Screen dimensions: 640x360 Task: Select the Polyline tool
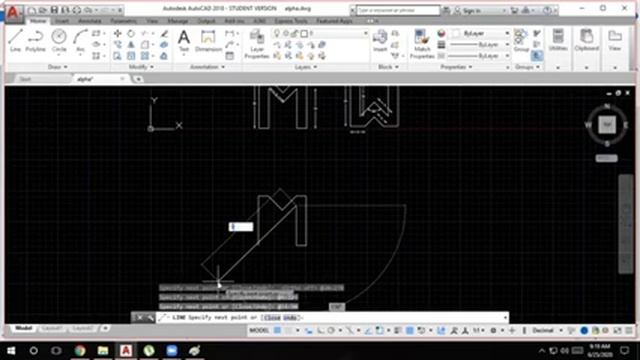[x=36, y=40]
